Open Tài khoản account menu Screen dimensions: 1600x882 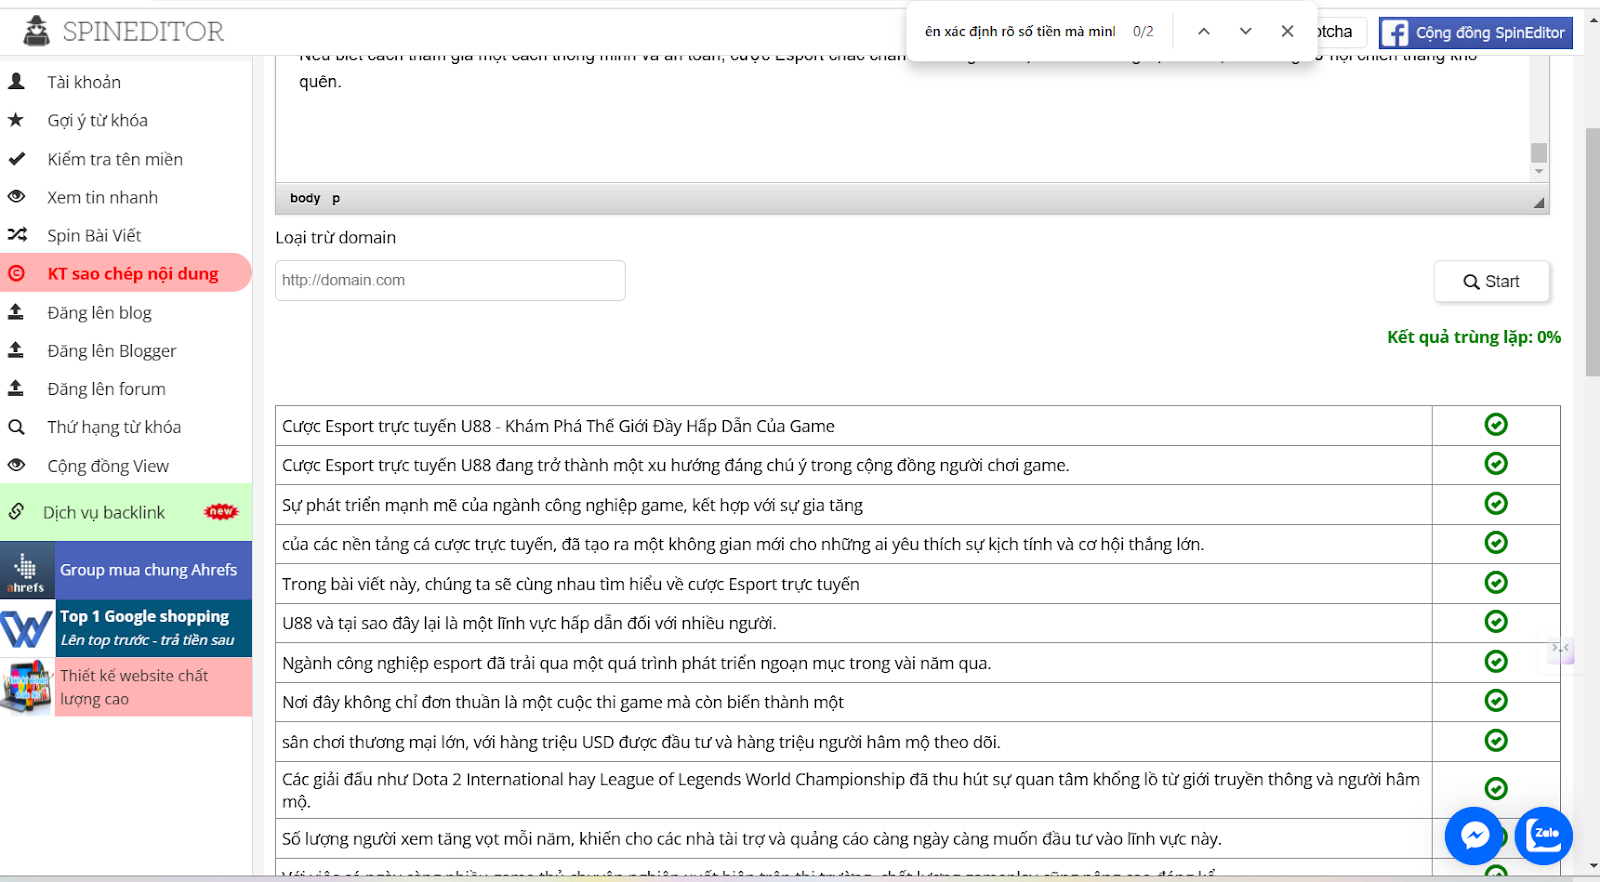point(84,82)
